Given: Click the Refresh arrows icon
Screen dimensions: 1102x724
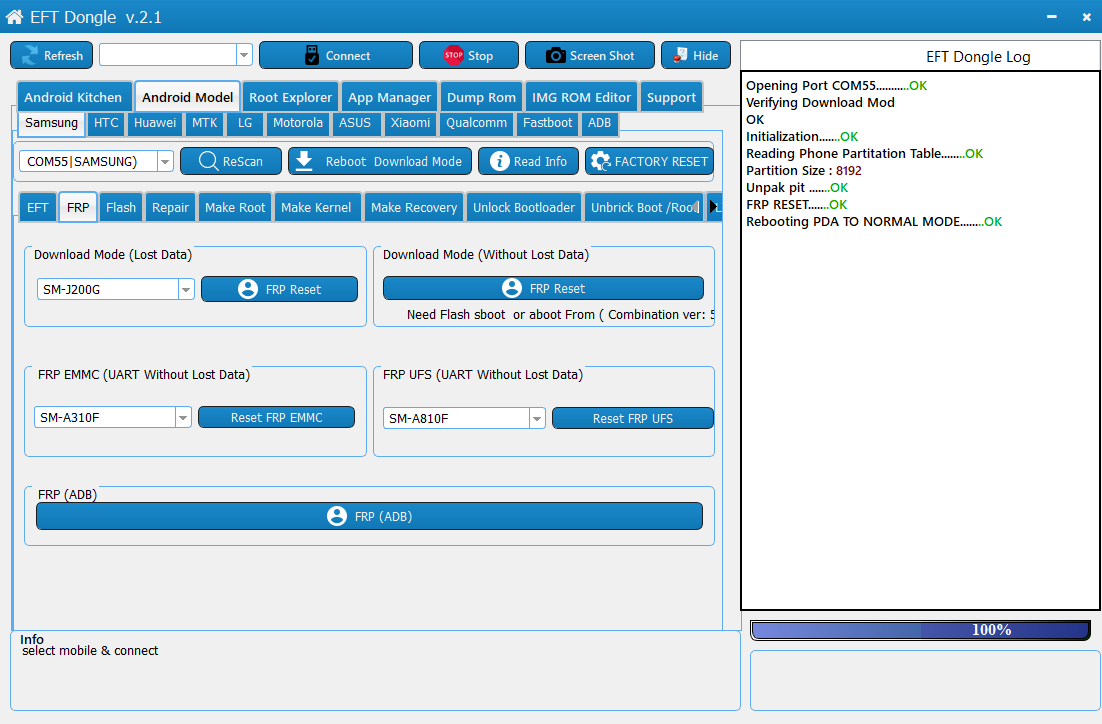Looking at the screenshot, I should pyautogui.click(x=30, y=56).
